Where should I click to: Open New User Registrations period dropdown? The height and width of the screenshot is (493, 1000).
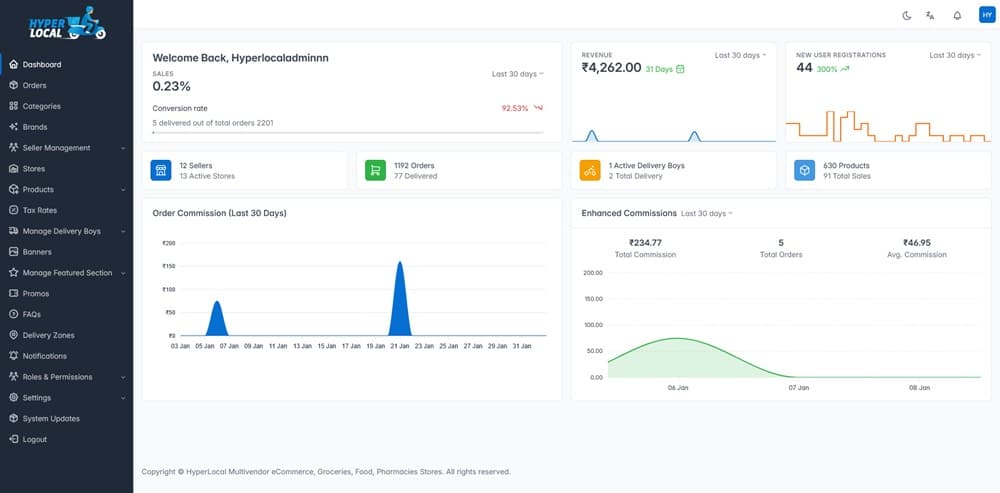click(954, 55)
